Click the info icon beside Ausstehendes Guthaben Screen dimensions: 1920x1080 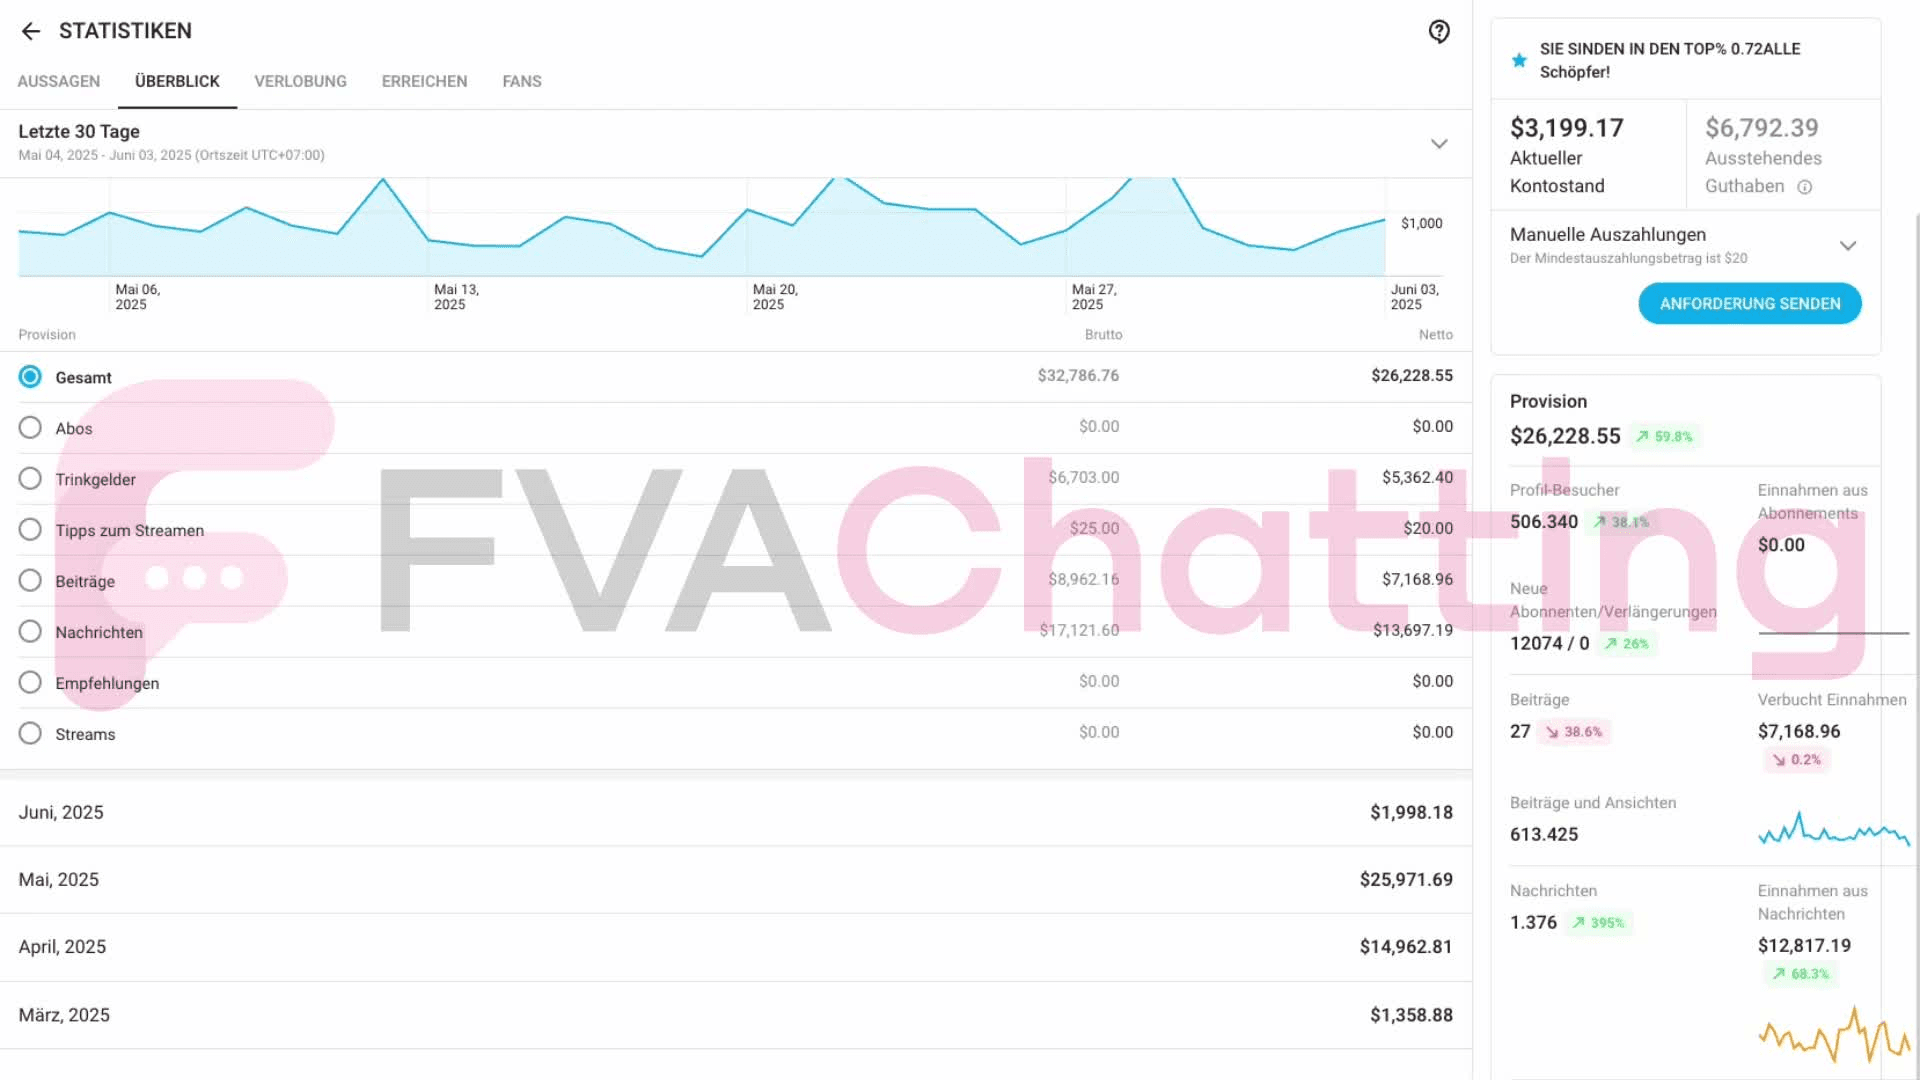click(1805, 187)
